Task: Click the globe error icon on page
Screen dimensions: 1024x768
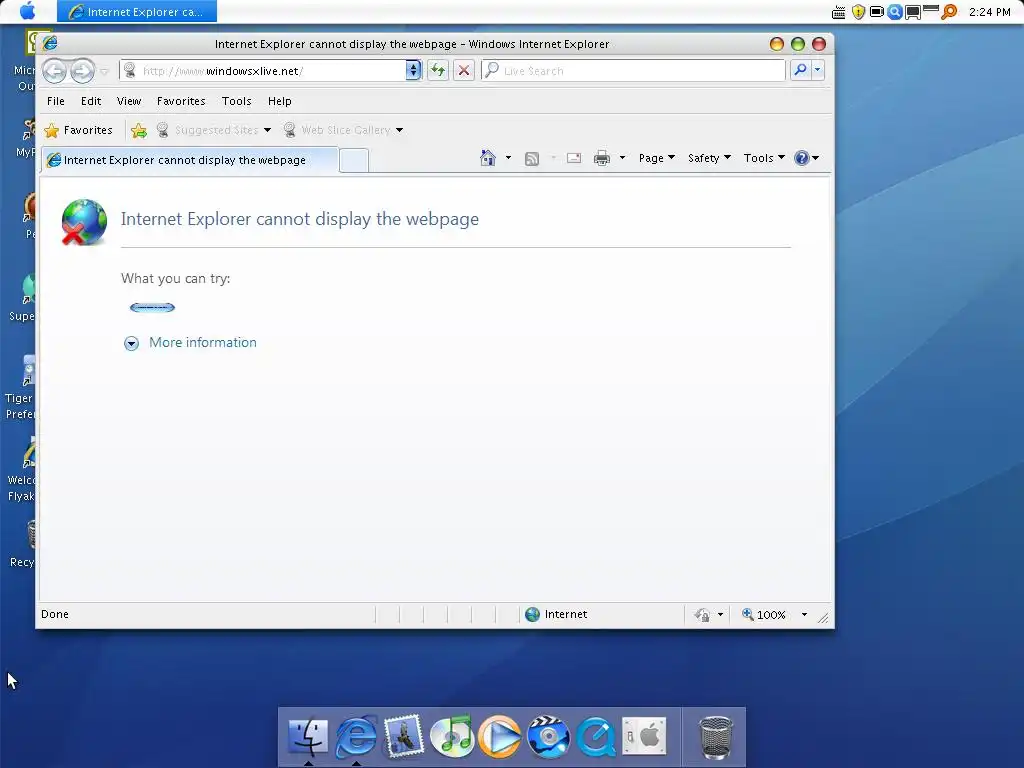Action: (84, 222)
